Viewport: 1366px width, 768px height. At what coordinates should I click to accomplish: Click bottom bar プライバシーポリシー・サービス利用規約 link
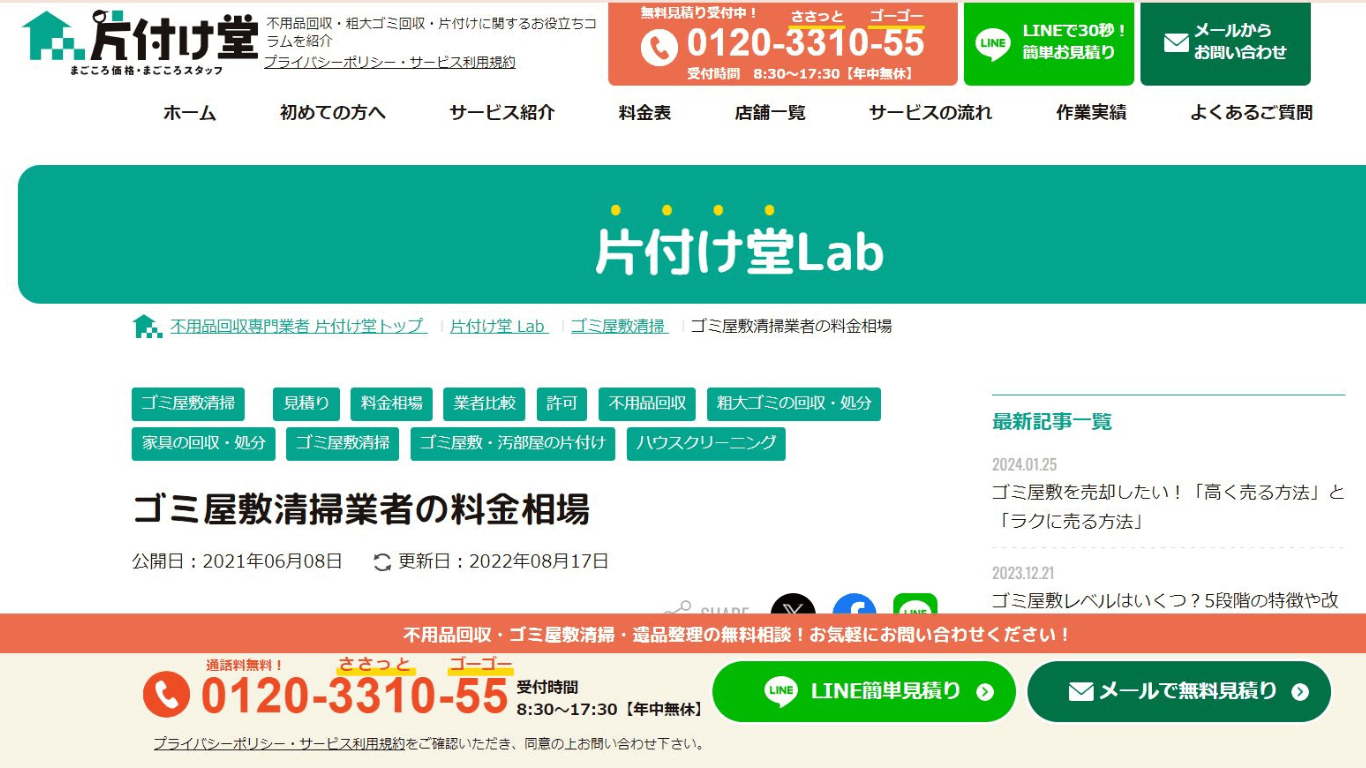click(279, 744)
